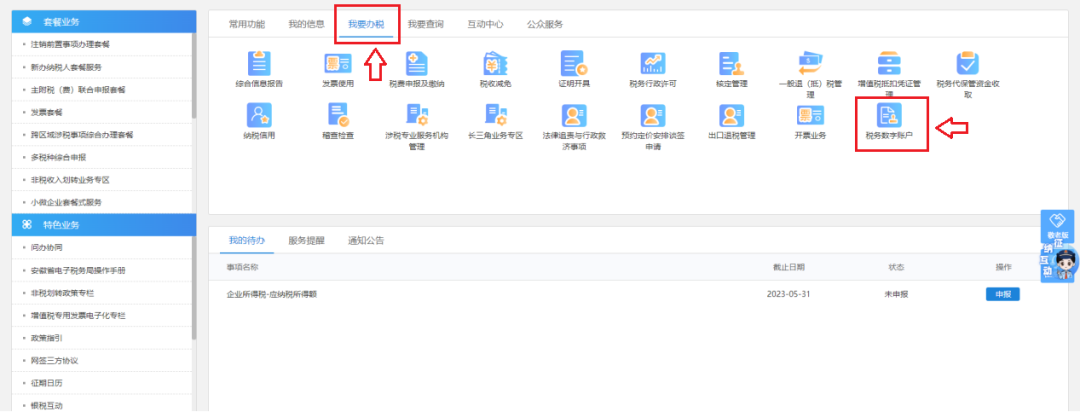The height and width of the screenshot is (412, 1080).
Task: Open 预约定价安排谈签申请 icon
Action: coord(652,115)
